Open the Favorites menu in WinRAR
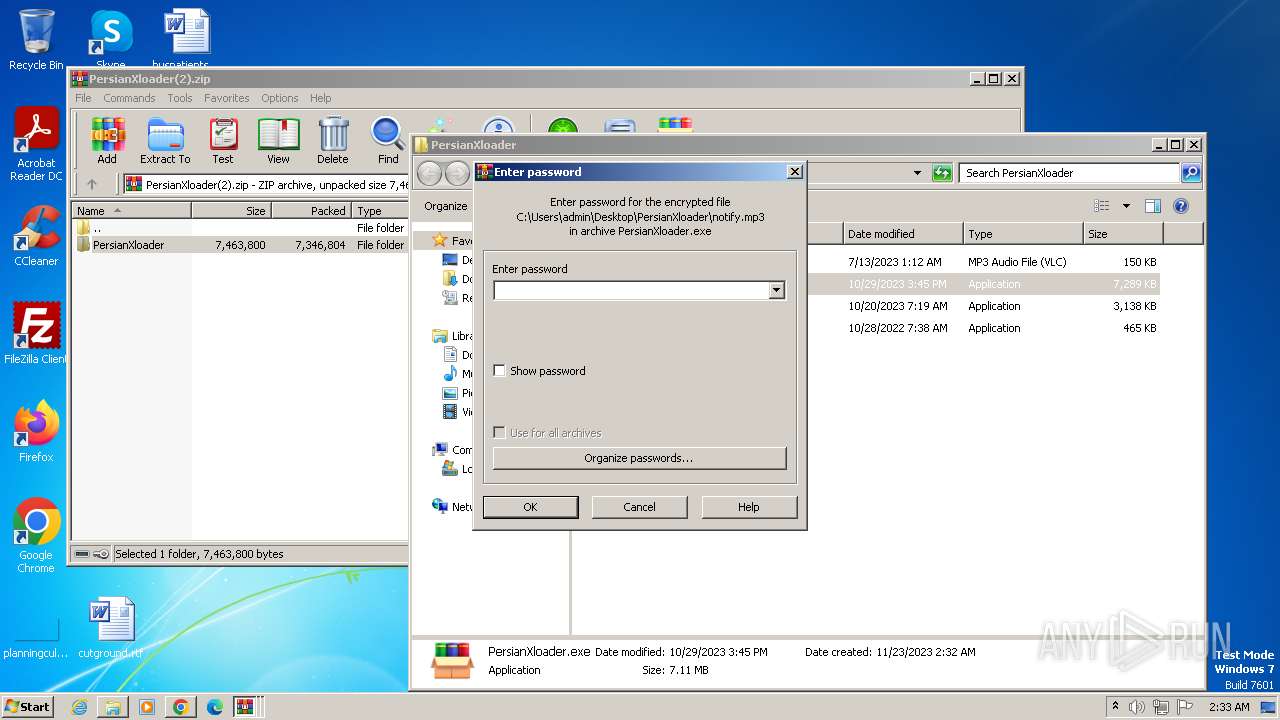Image resolution: width=1280 pixels, height=720 pixels. pyautogui.click(x=227, y=98)
